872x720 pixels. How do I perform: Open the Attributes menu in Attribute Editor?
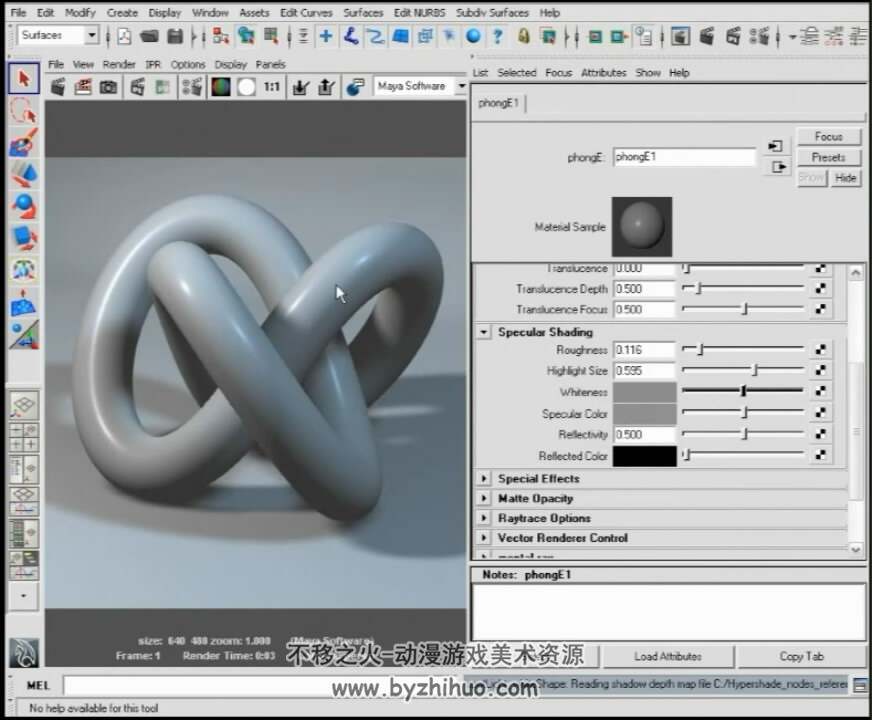click(x=603, y=73)
